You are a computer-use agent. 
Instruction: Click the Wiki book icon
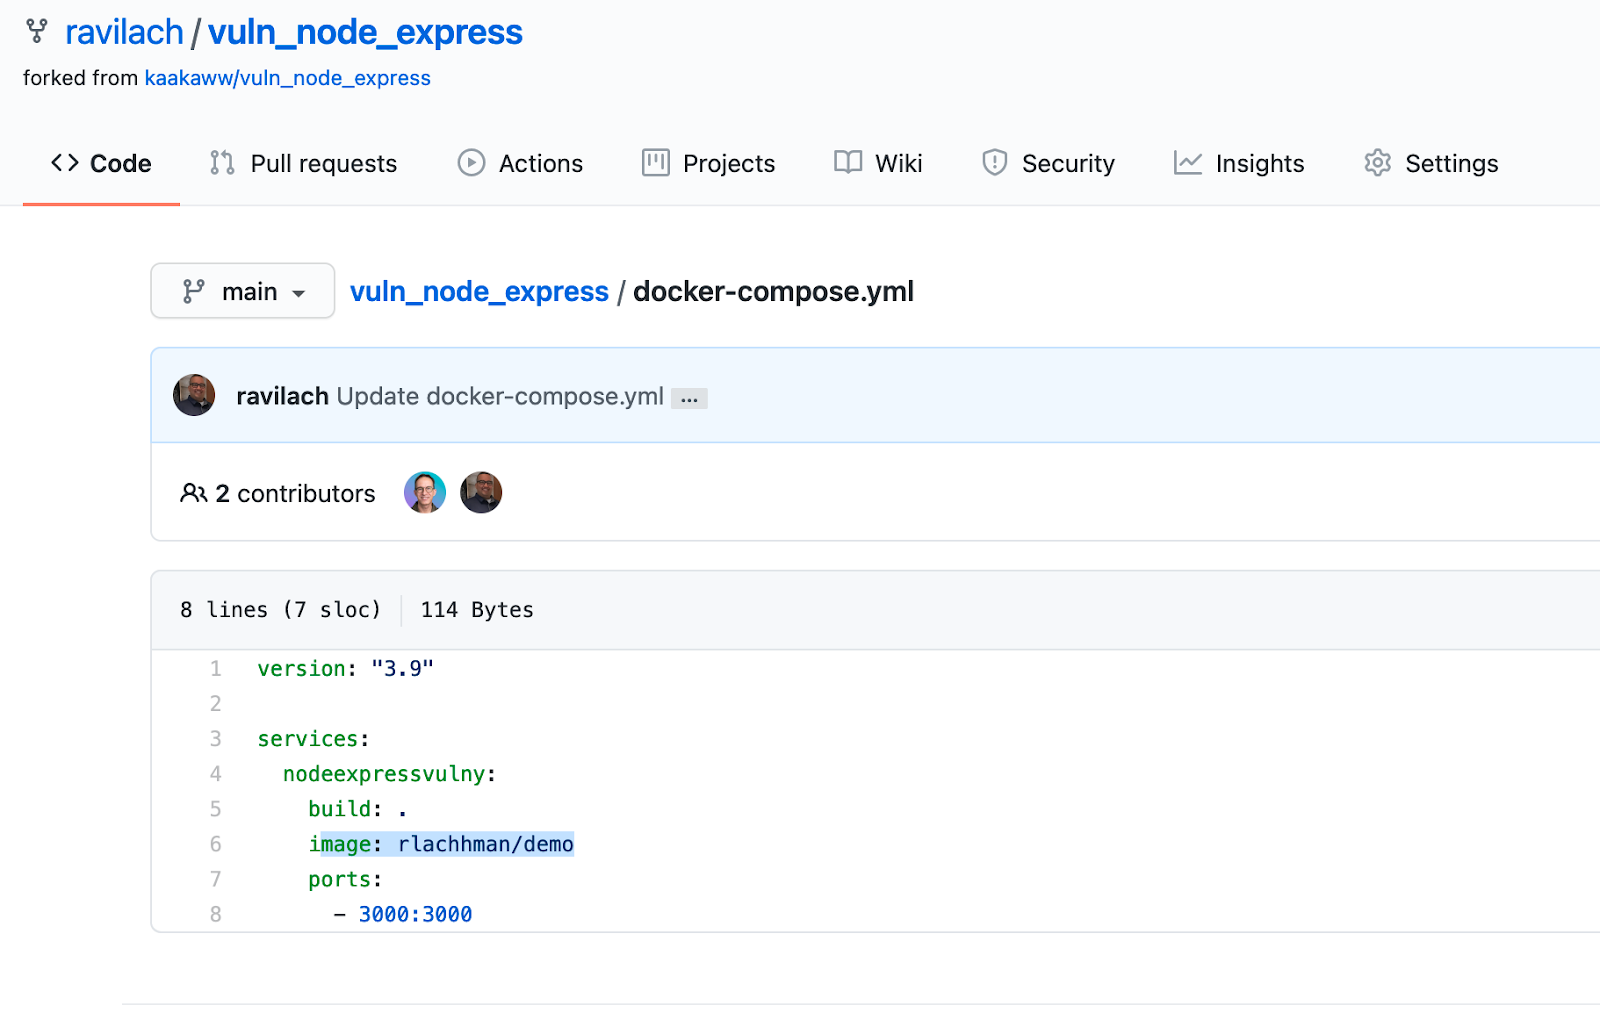click(848, 163)
